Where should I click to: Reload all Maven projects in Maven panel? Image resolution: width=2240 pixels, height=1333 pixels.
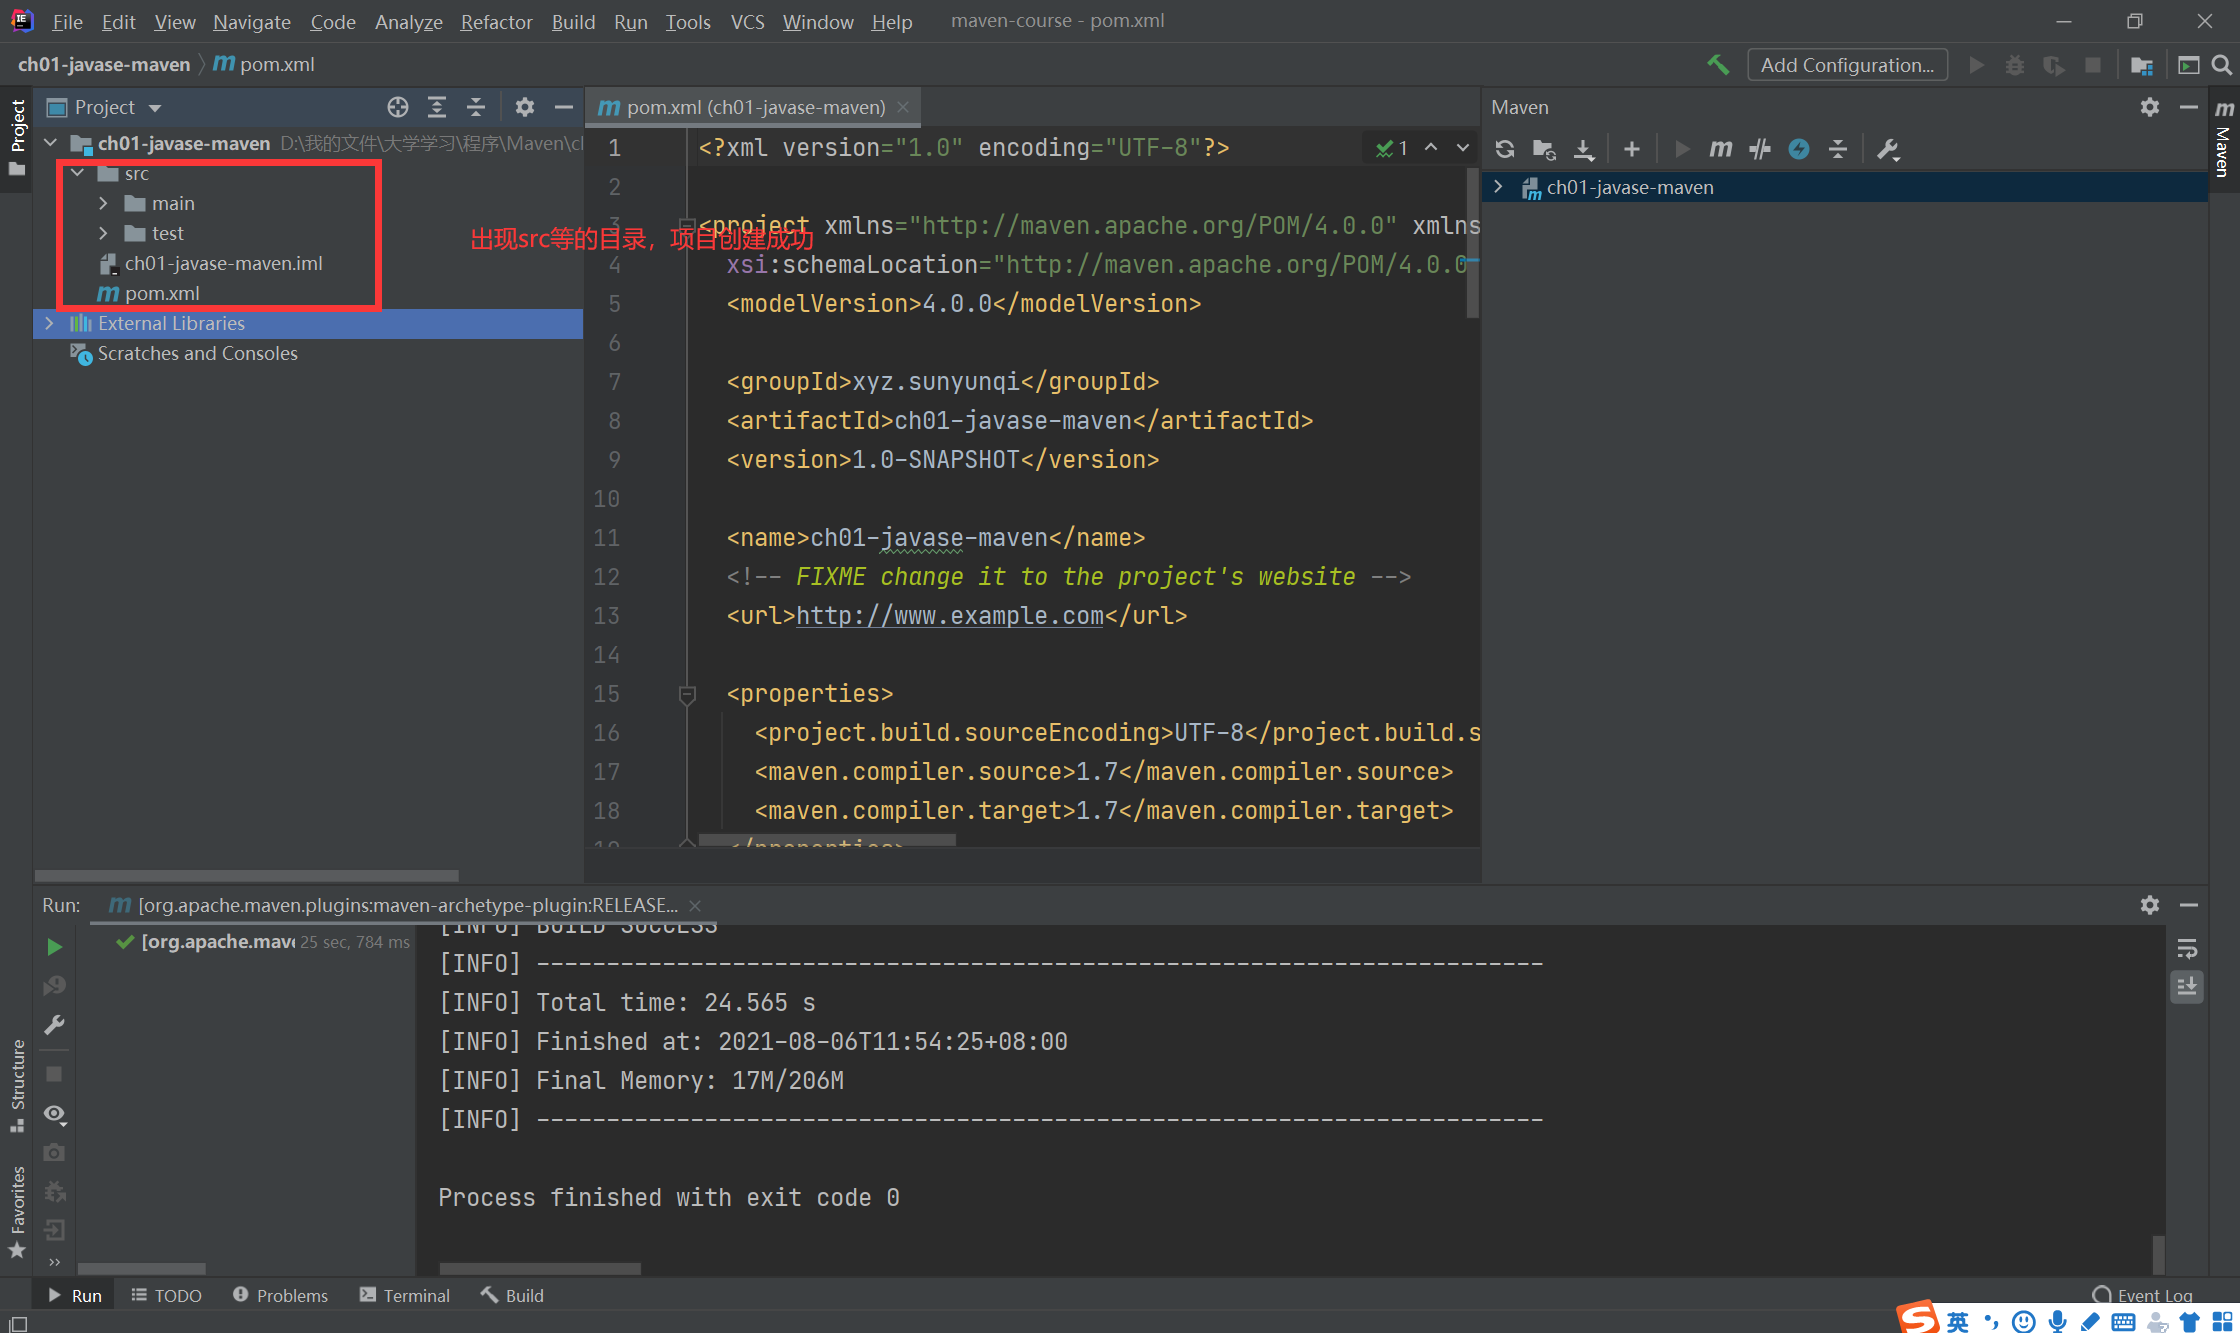[x=1504, y=149]
